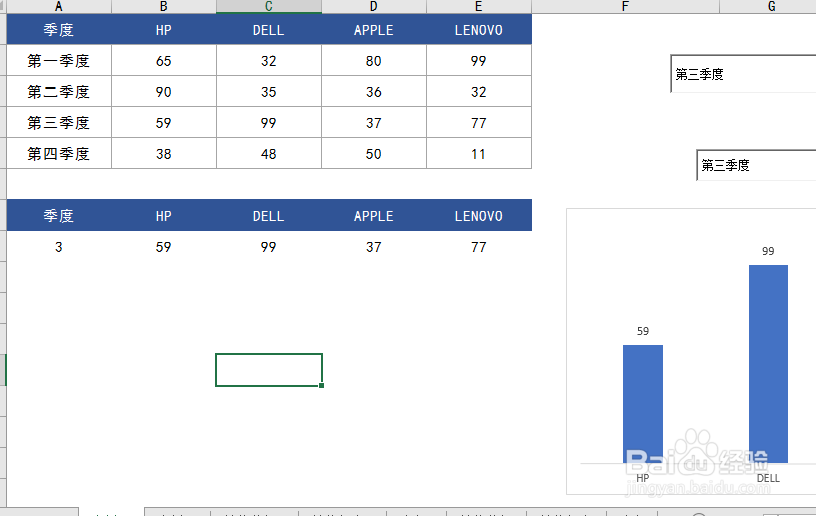Click the 第四季度 cell

[59, 154]
